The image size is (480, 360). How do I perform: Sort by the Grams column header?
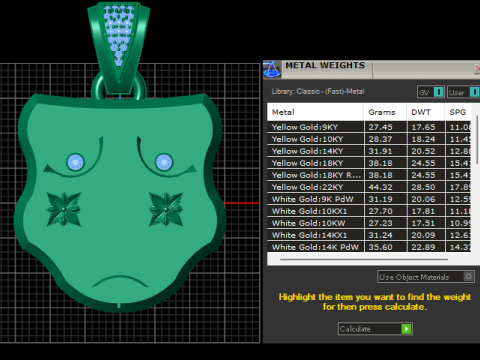coord(385,112)
